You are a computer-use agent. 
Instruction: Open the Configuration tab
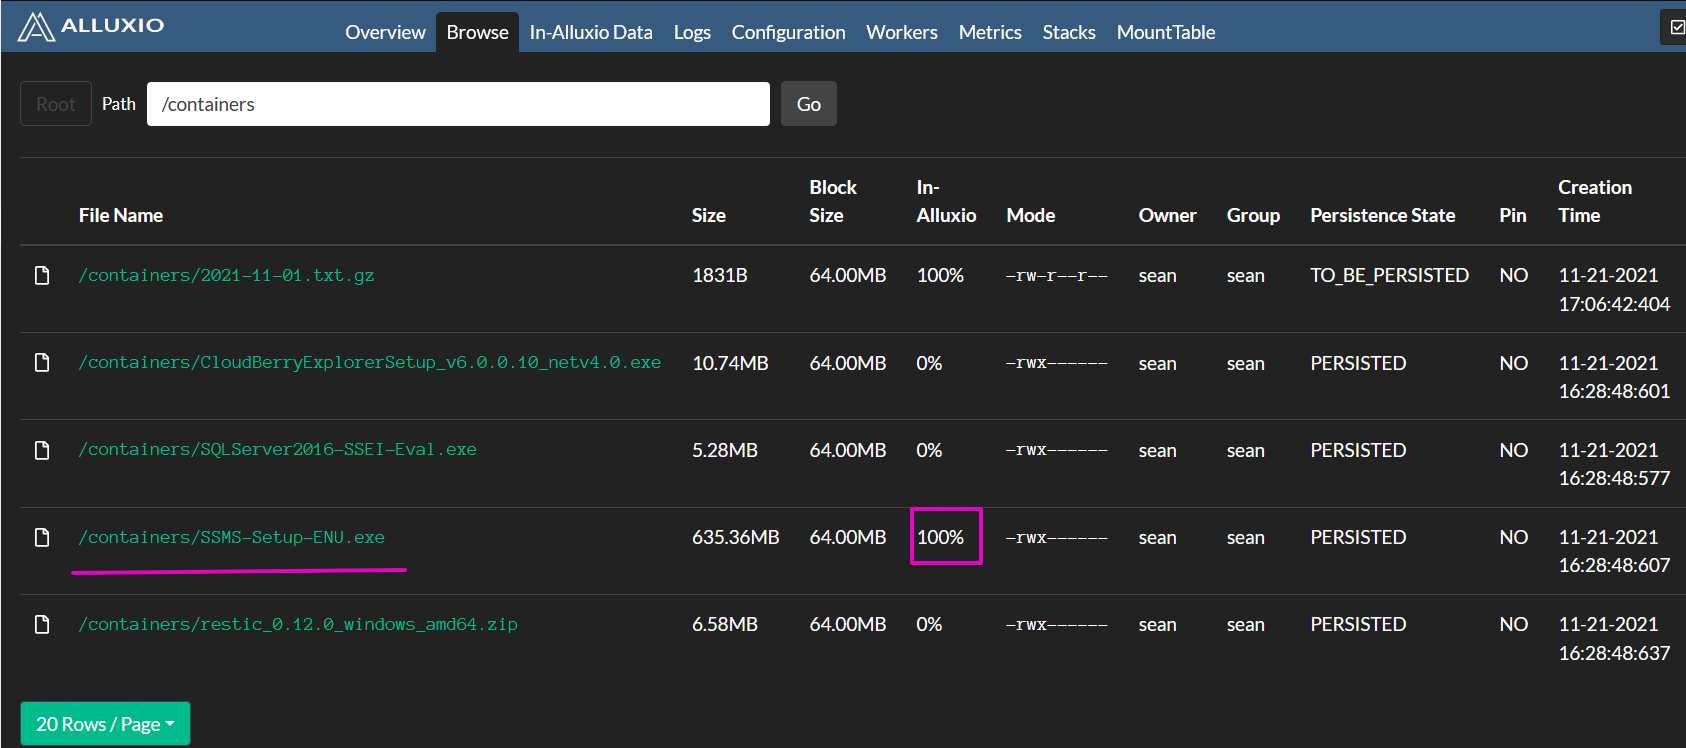coord(788,32)
